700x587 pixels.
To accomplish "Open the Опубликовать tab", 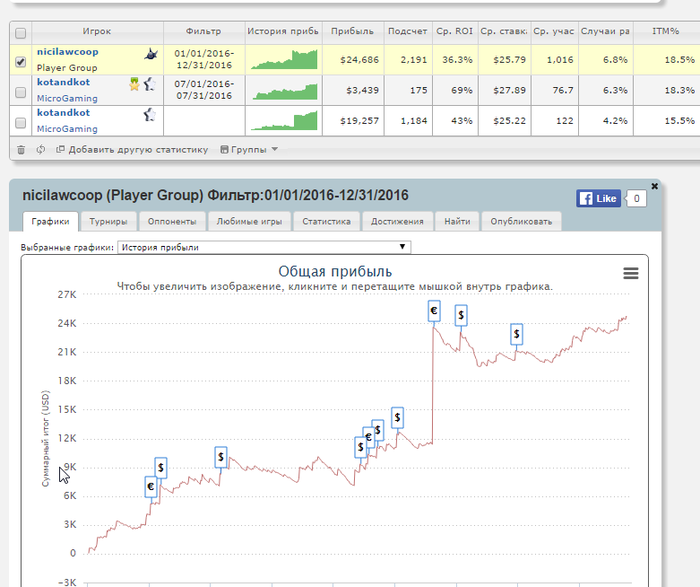I will pyautogui.click(x=521, y=221).
